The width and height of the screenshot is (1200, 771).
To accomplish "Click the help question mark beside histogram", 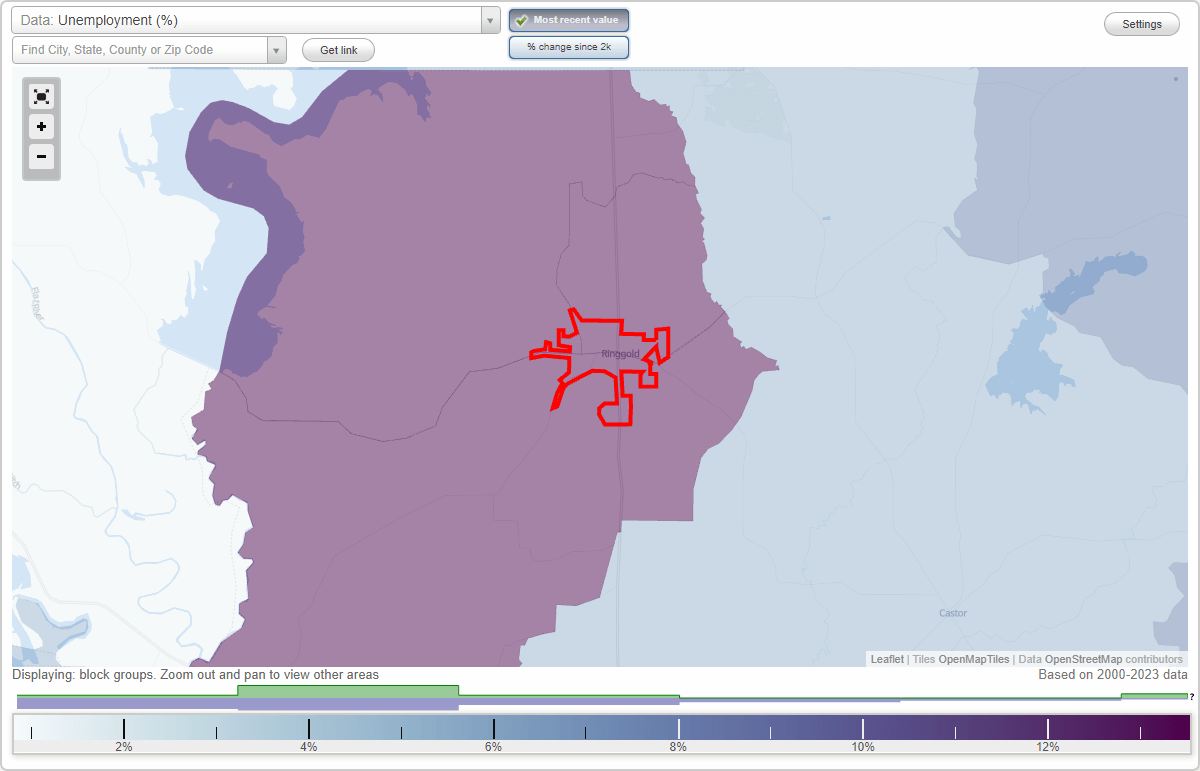I will (1192, 696).
